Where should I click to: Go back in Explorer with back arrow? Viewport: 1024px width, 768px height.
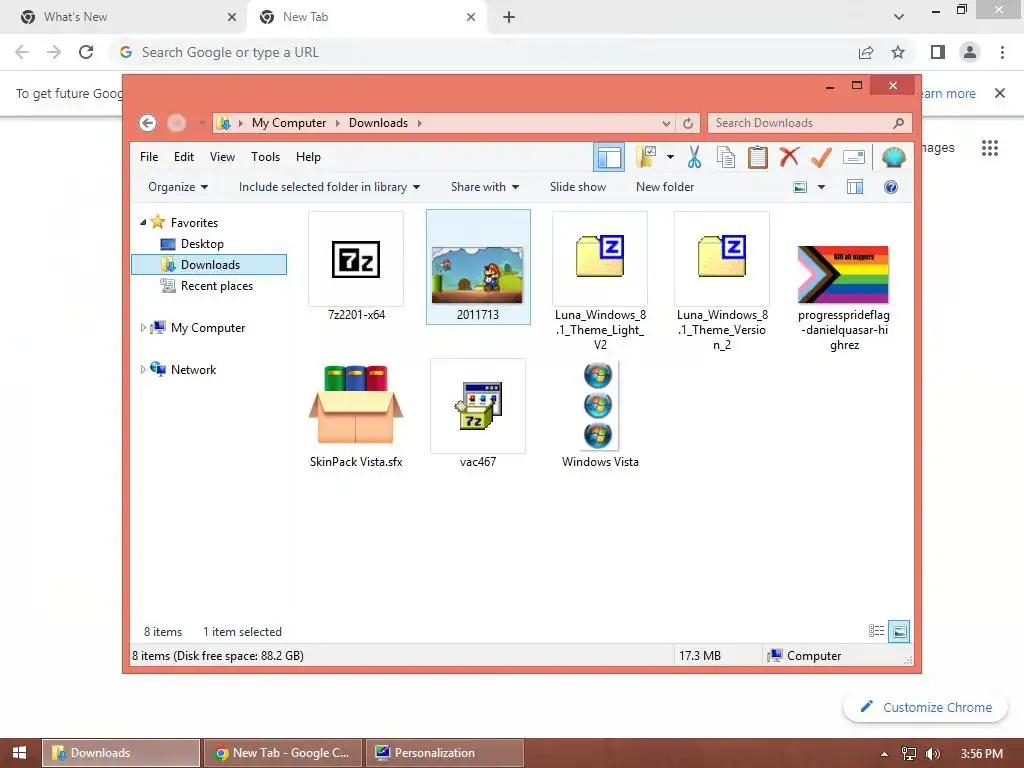pyautogui.click(x=148, y=123)
